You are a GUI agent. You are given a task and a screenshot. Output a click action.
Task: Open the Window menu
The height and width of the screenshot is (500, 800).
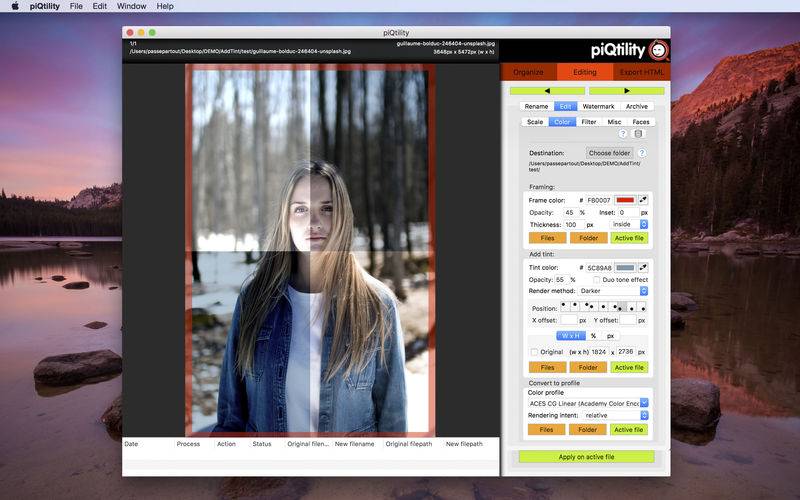coord(132,6)
